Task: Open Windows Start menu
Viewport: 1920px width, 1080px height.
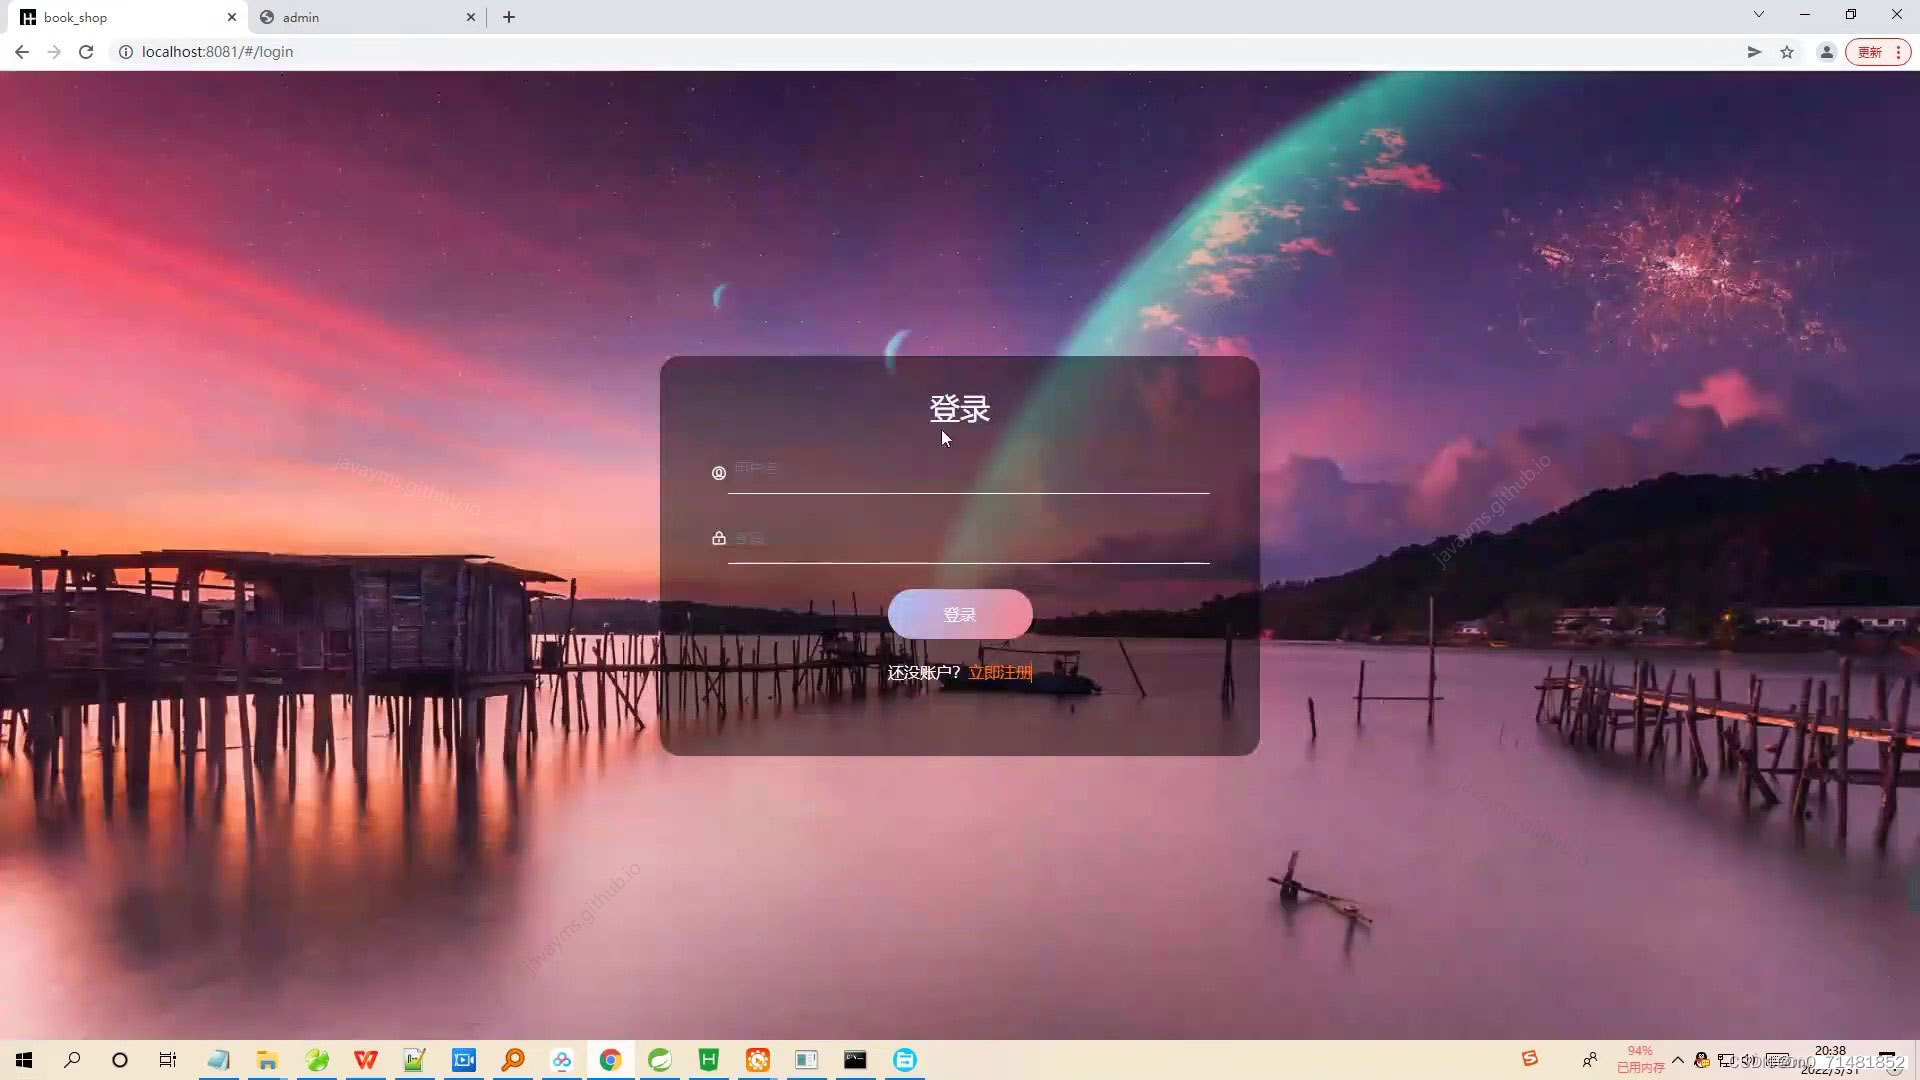Action: coord(24,1060)
